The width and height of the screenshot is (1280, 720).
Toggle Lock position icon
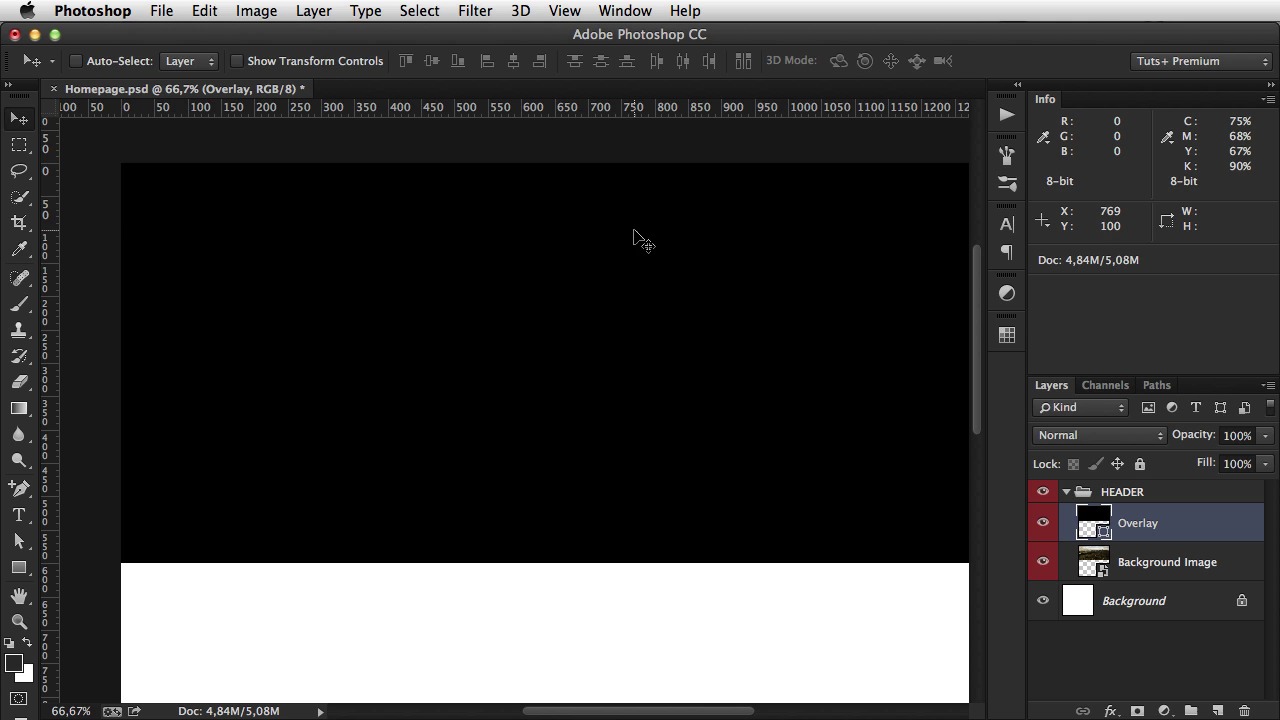[x=1118, y=464]
